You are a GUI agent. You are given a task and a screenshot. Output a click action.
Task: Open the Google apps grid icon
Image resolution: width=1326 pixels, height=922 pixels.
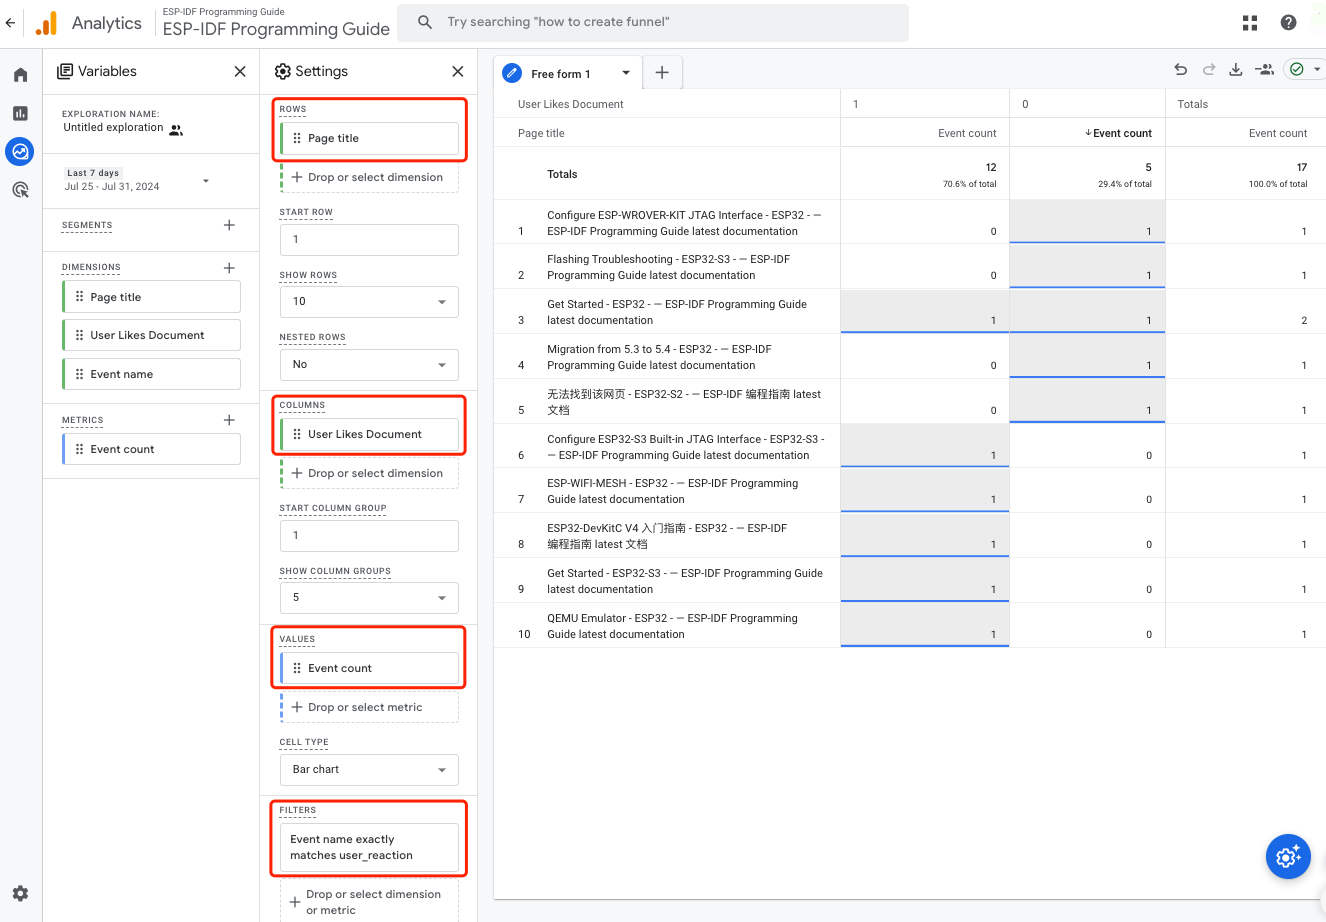1250,23
